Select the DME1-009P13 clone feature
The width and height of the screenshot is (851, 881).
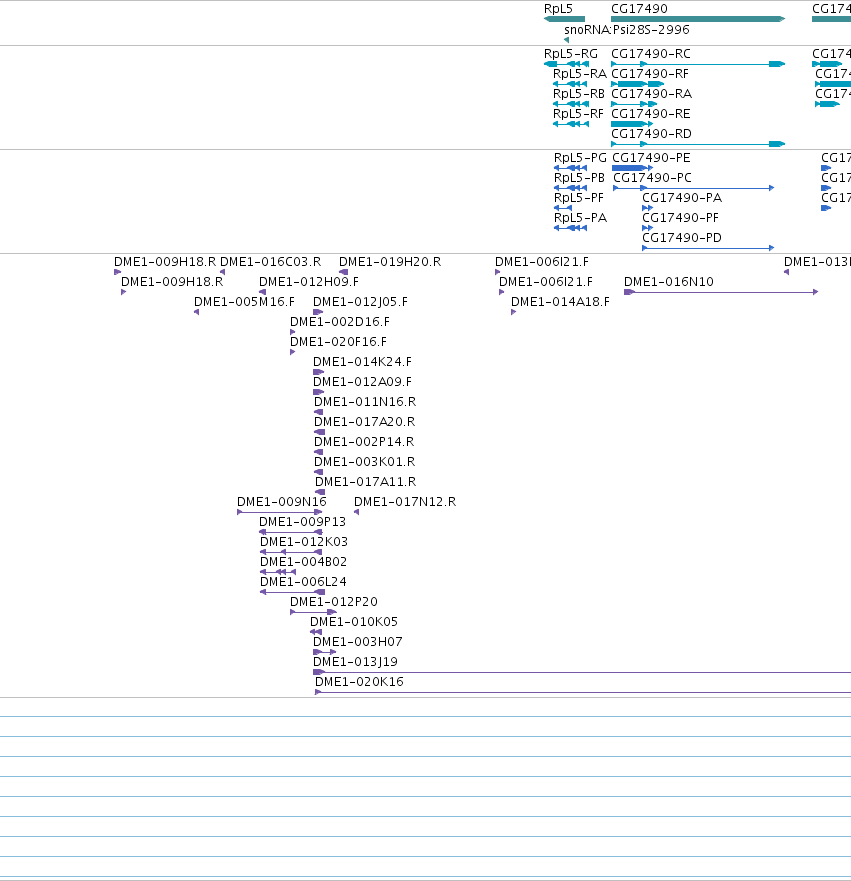point(291,532)
